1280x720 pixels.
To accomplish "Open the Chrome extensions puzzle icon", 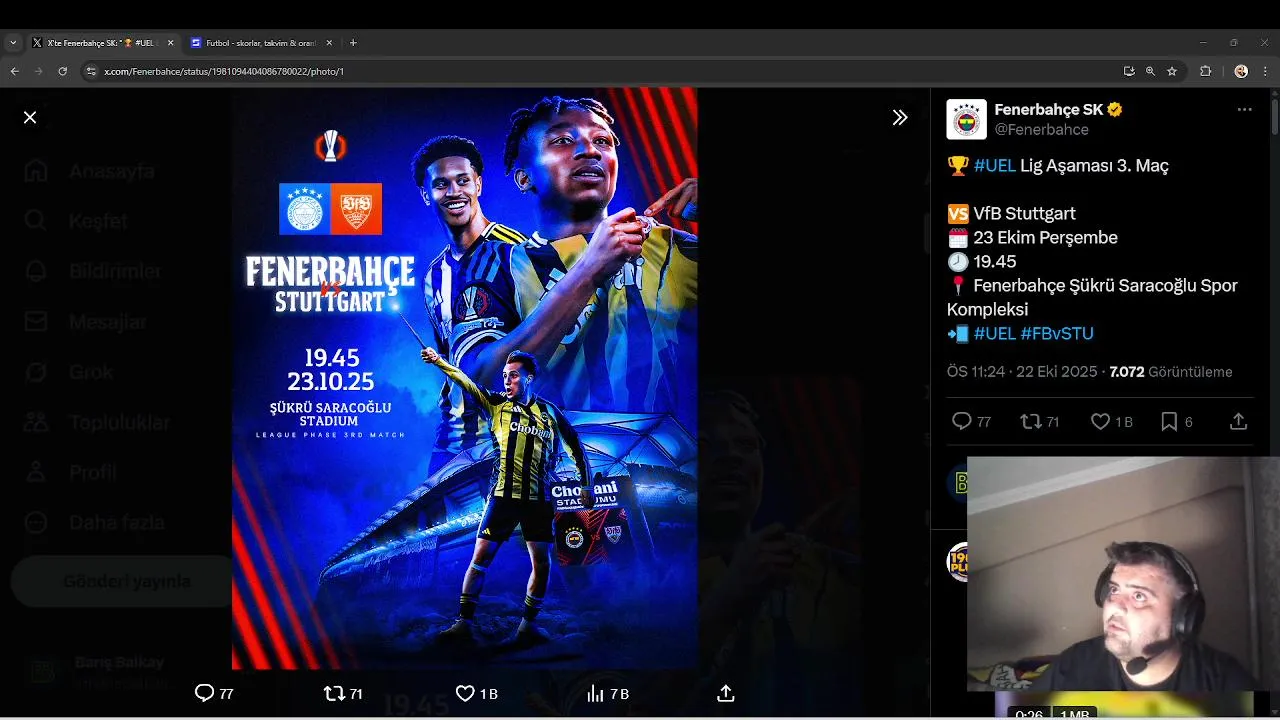I will pyautogui.click(x=1205, y=71).
